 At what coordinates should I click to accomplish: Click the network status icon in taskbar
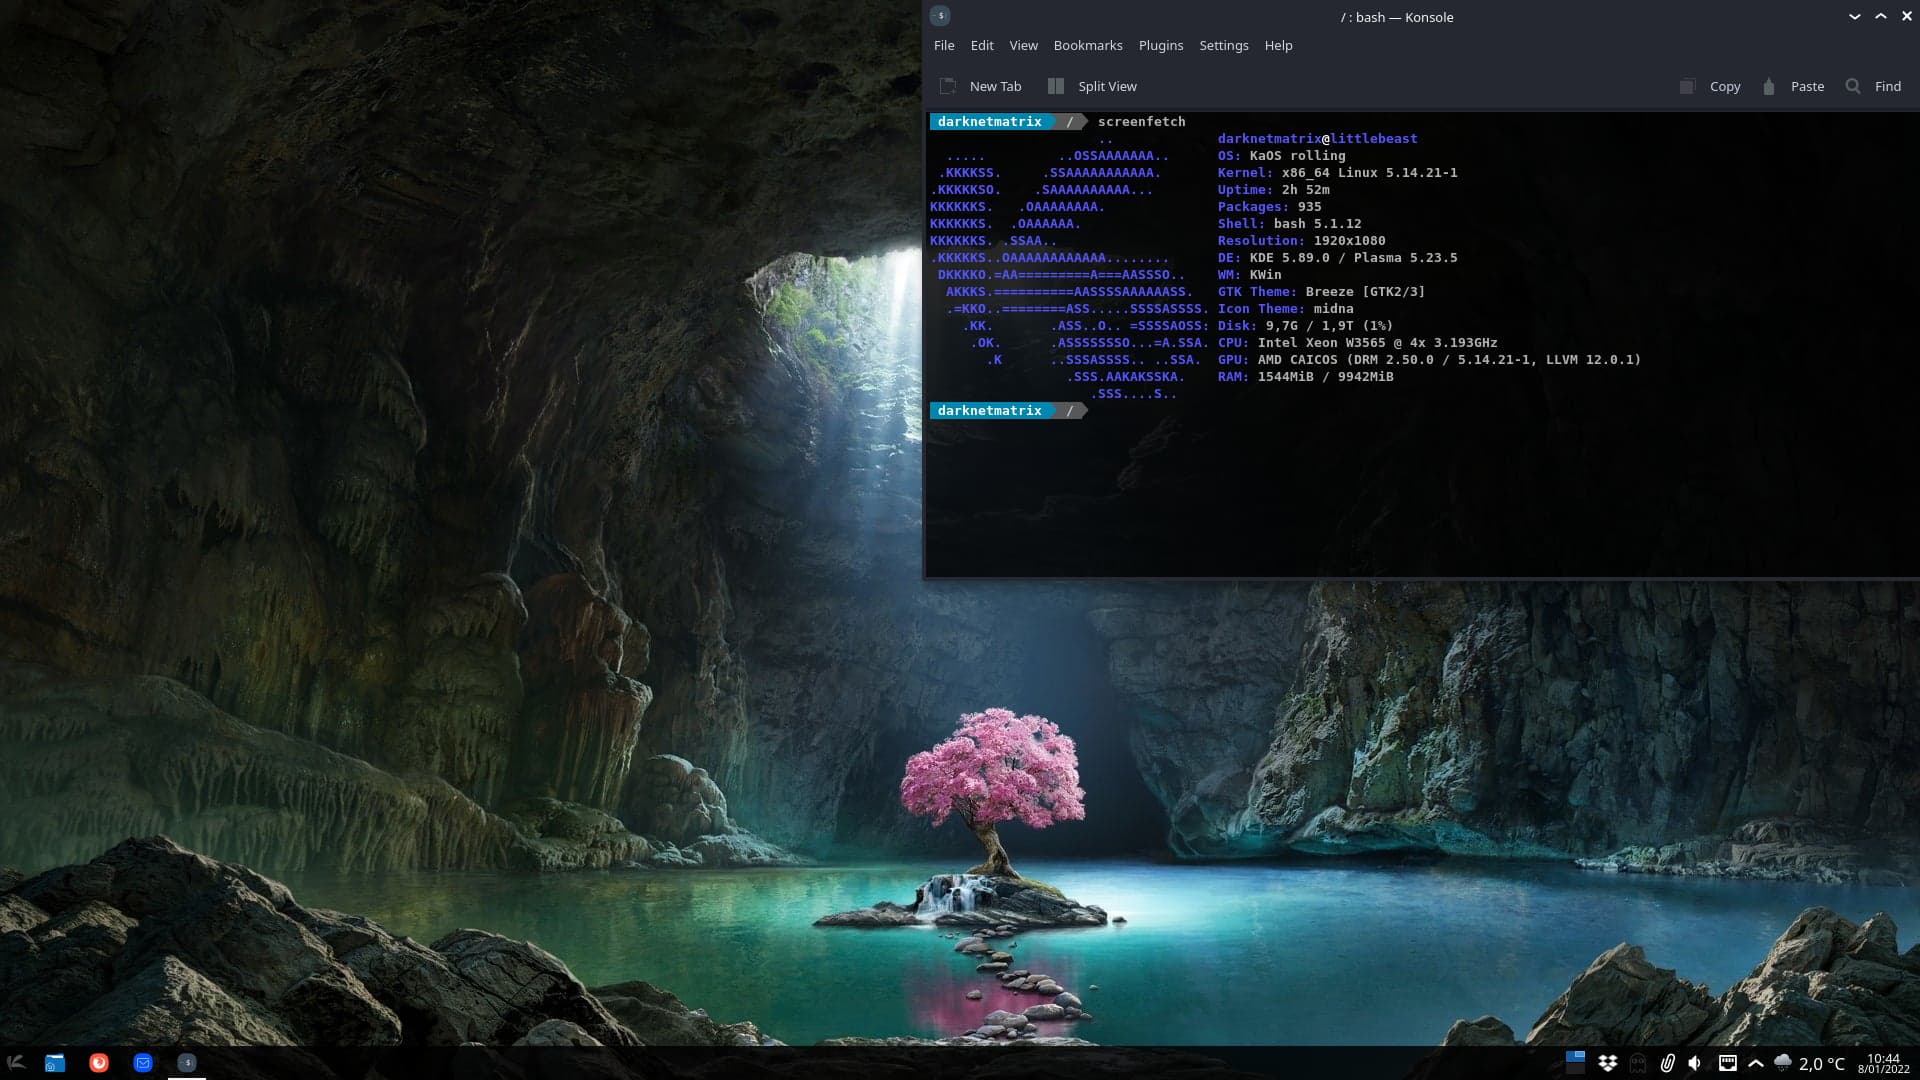[1727, 1062]
